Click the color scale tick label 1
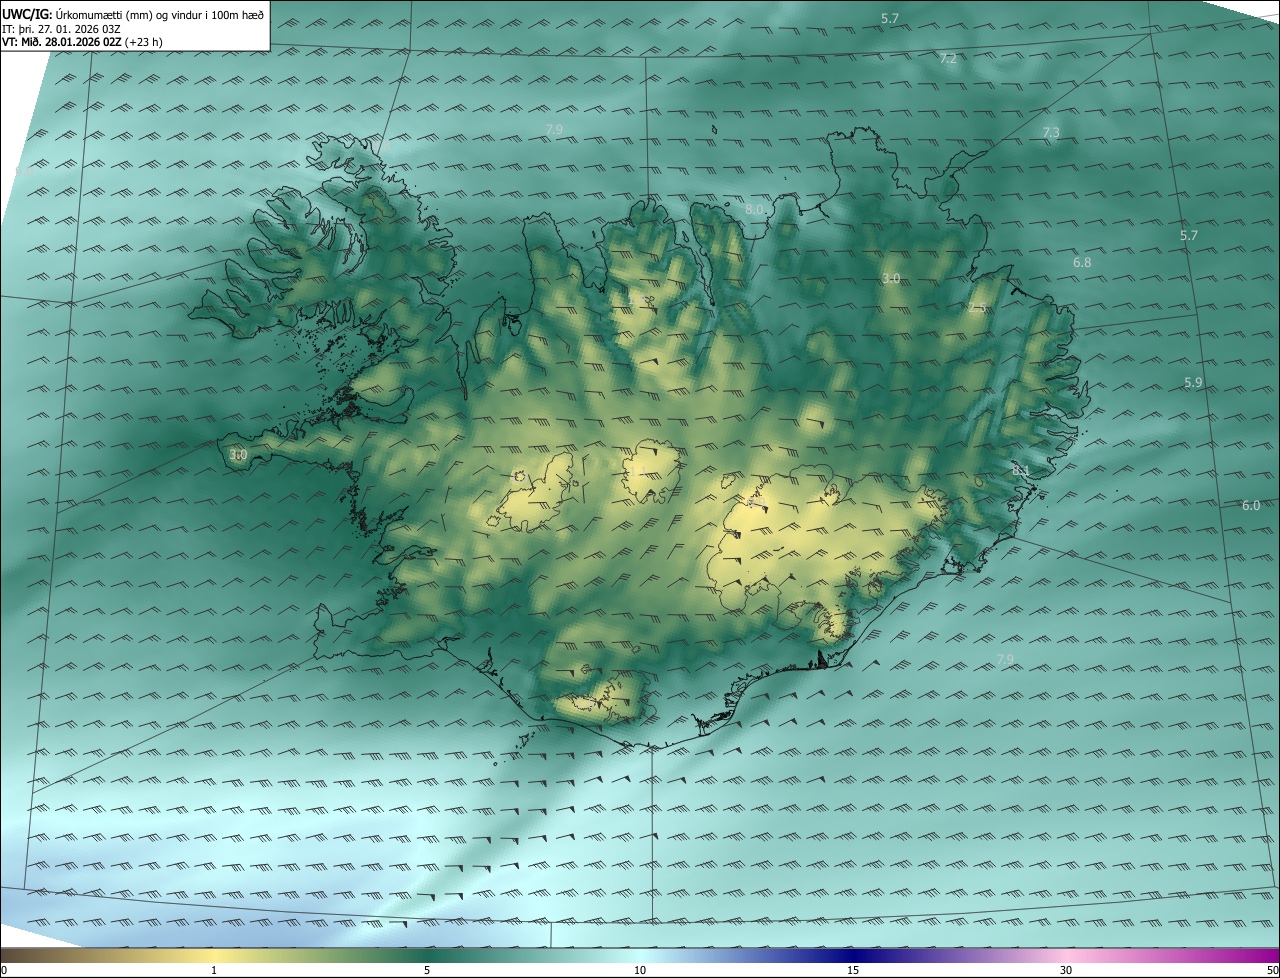Screen dimensions: 1280x978 point(214,970)
